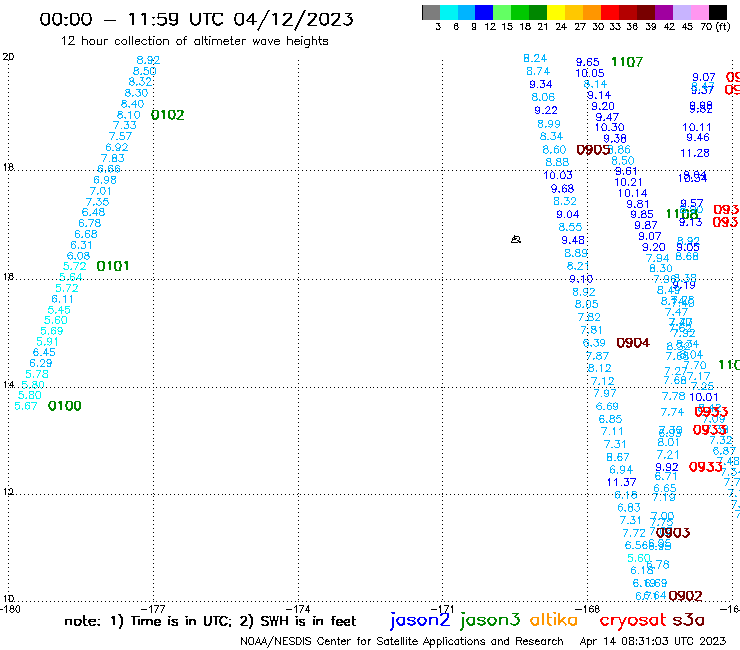Click the maroon time label 0903
This screenshot has width=740, height=650.
pyautogui.click(x=673, y=532)
